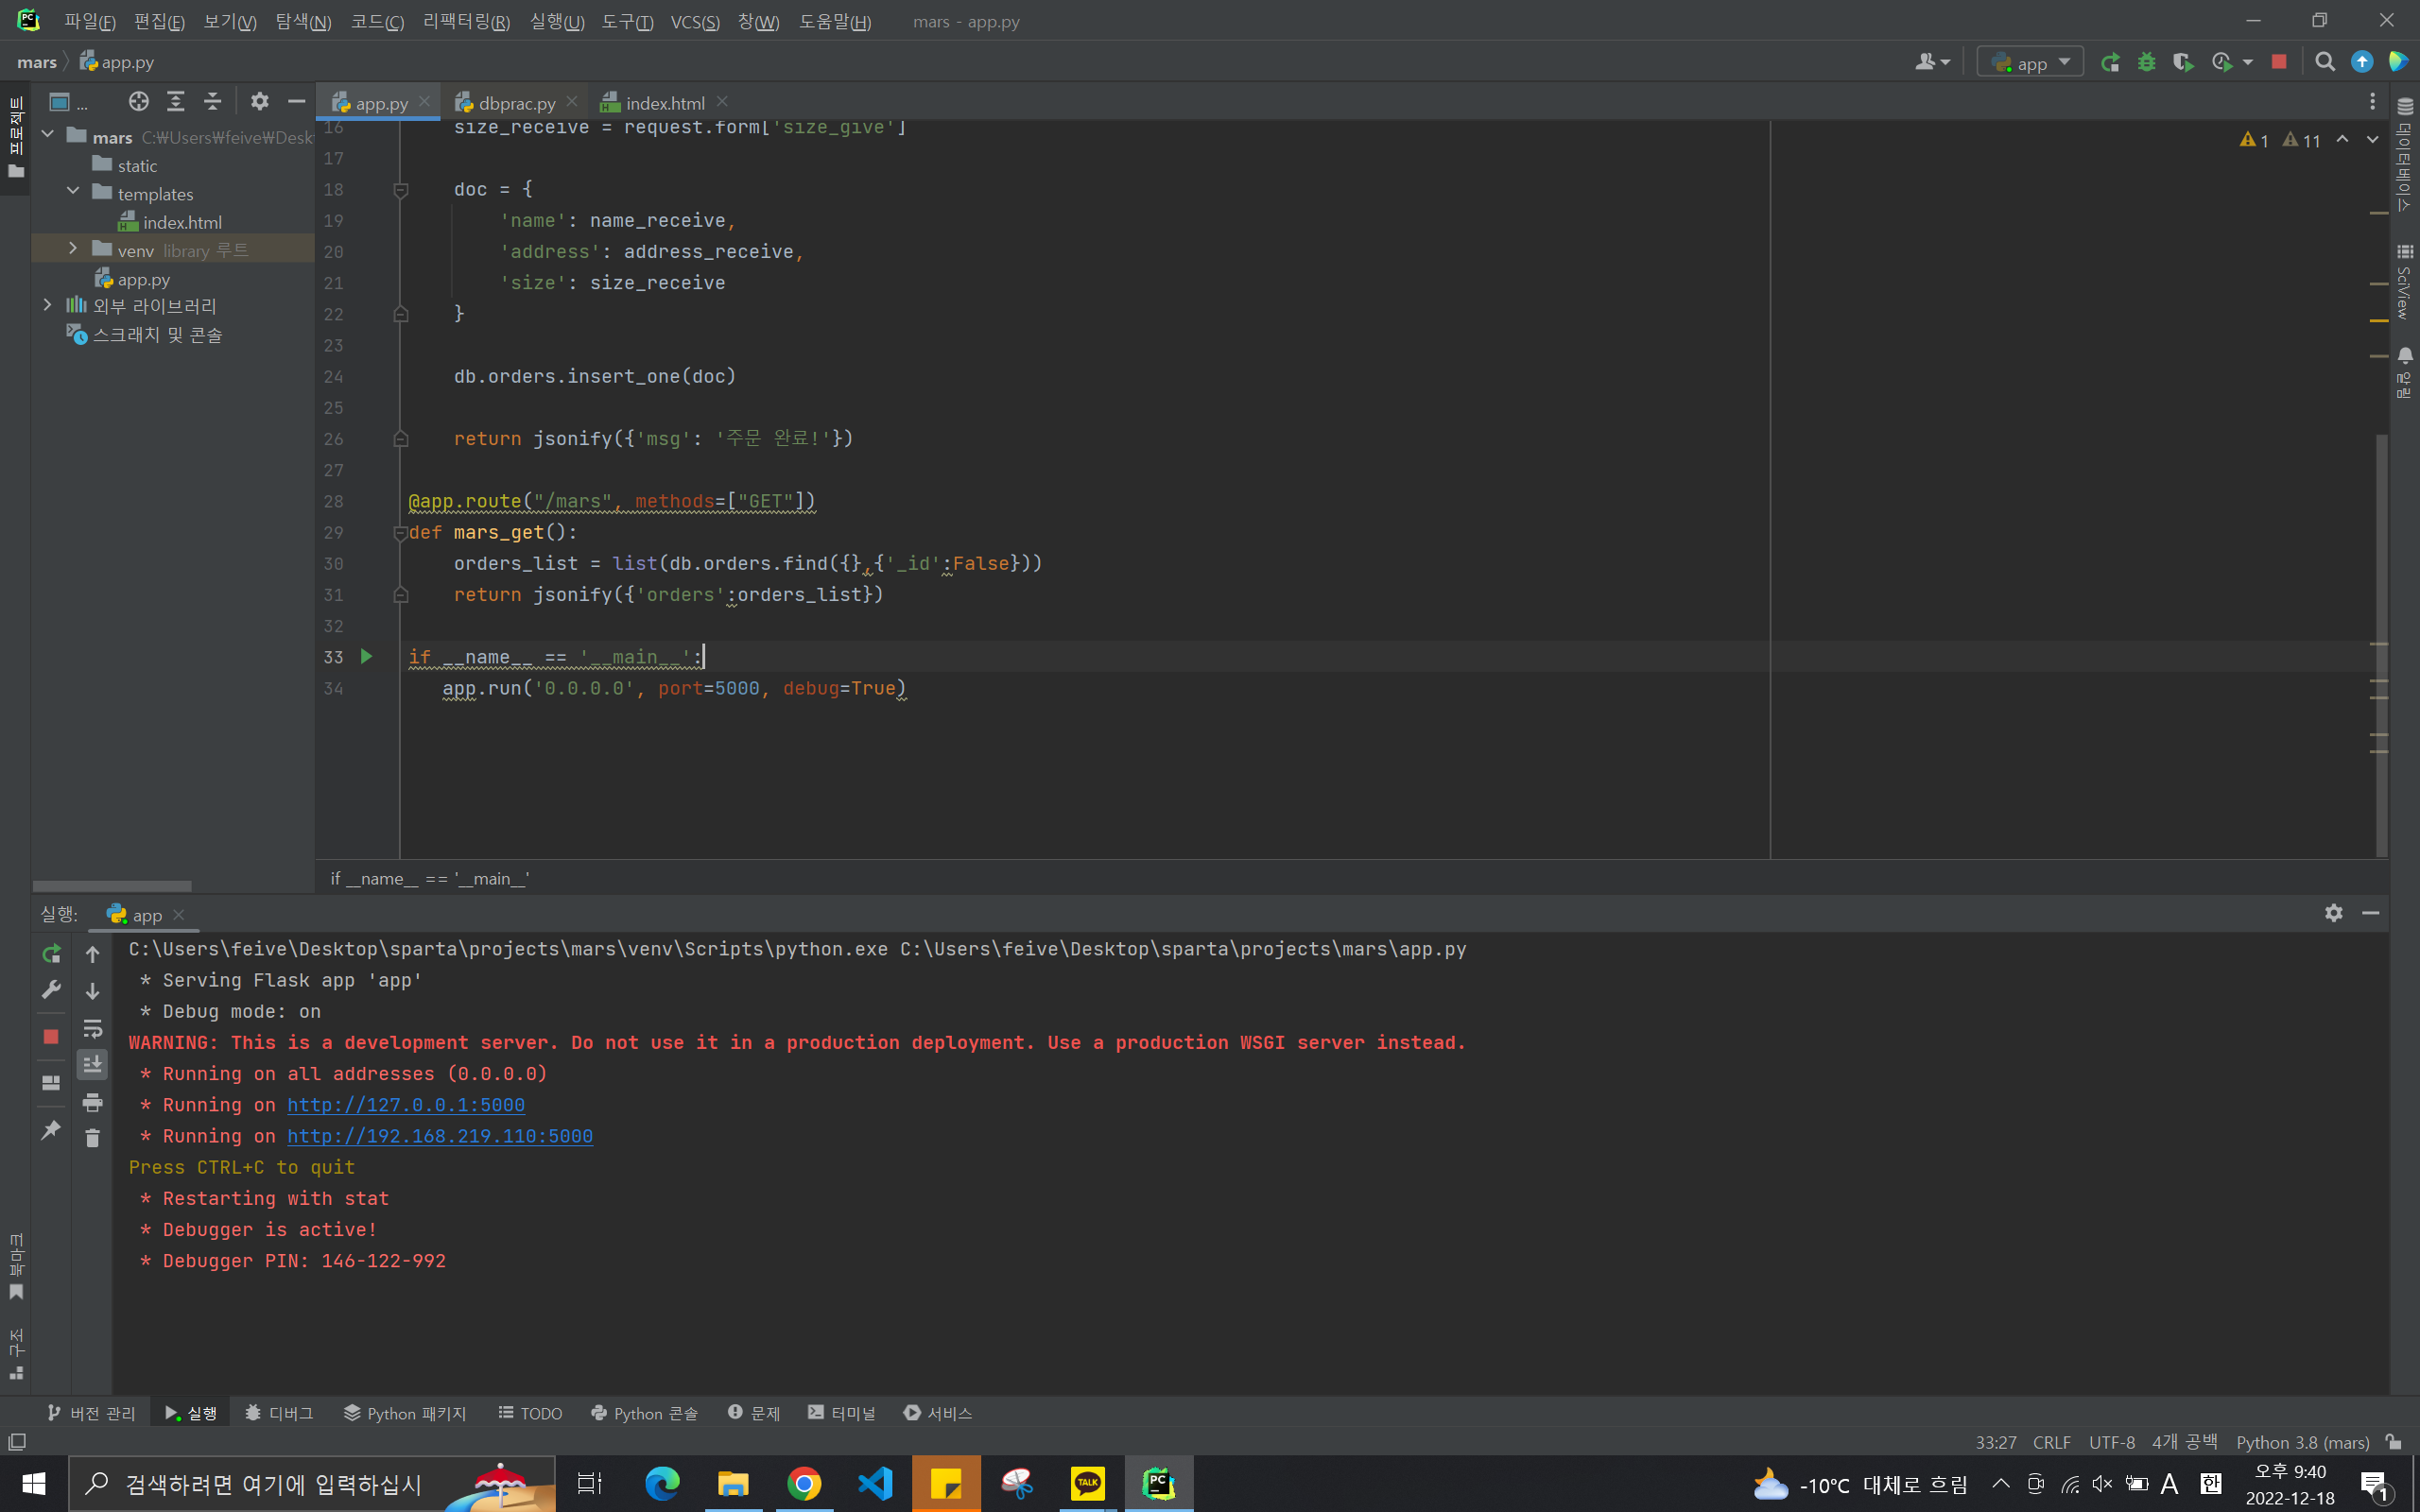Image resolution: width=2420 pixels, height=1512 pixels.
Task: Stop the running app from top toolbar
Action: (x=2279, y=62)
